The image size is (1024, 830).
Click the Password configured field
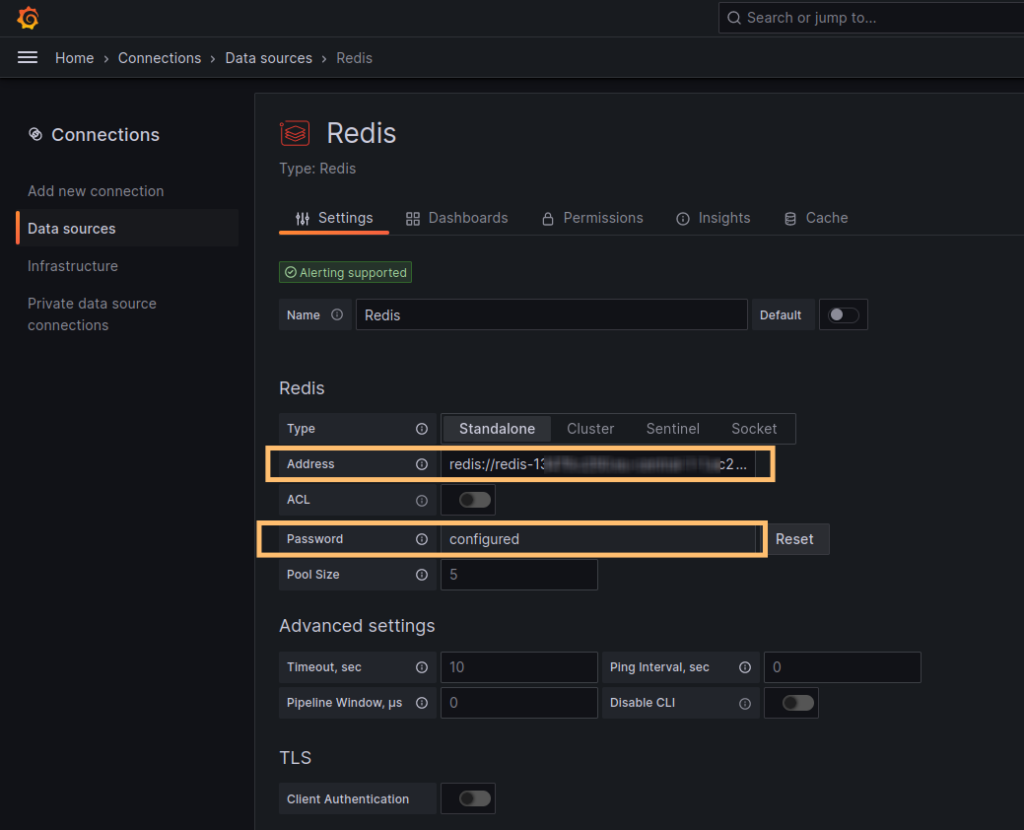pos(598,539)
